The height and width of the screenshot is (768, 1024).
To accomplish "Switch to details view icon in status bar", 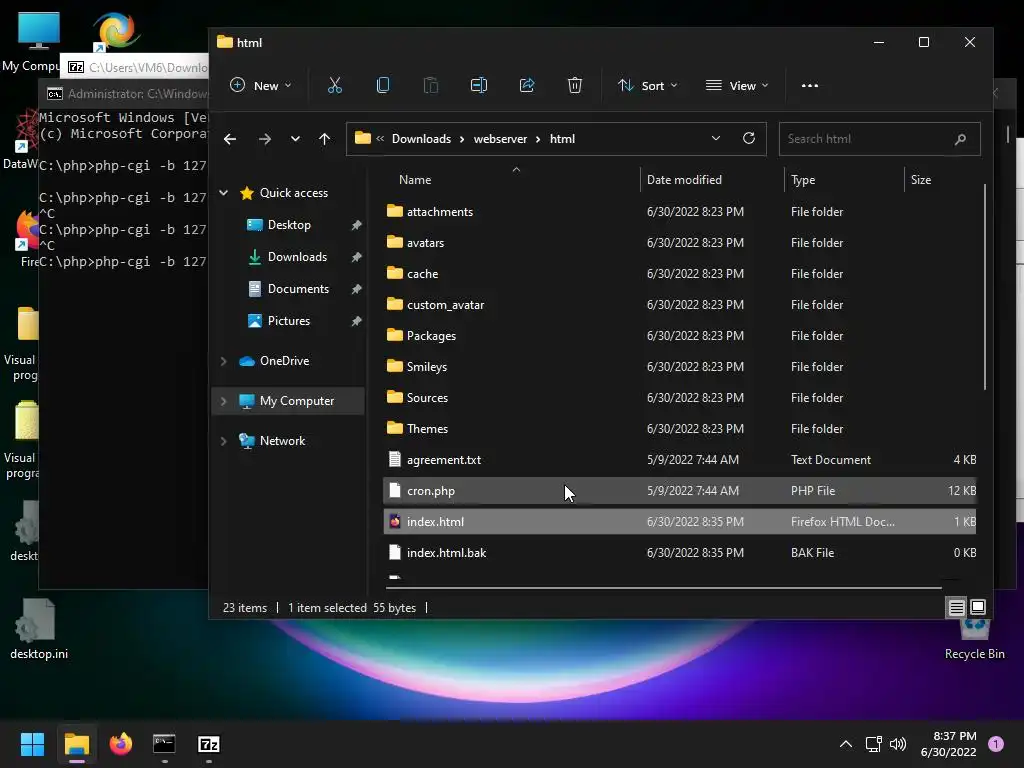I will click(x=957, y=608).
